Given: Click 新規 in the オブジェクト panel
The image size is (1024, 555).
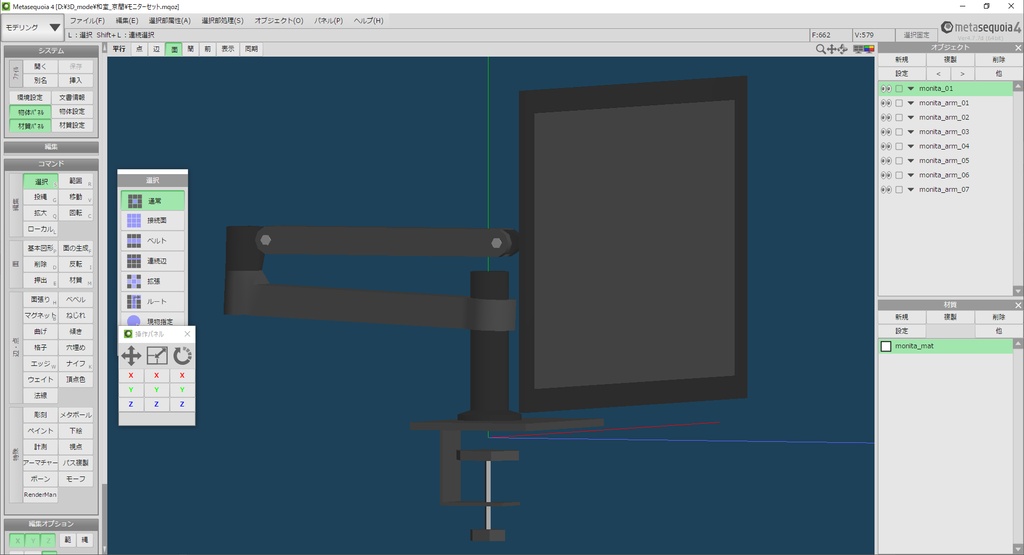Looking at the screenshot, I should point(902,59).
